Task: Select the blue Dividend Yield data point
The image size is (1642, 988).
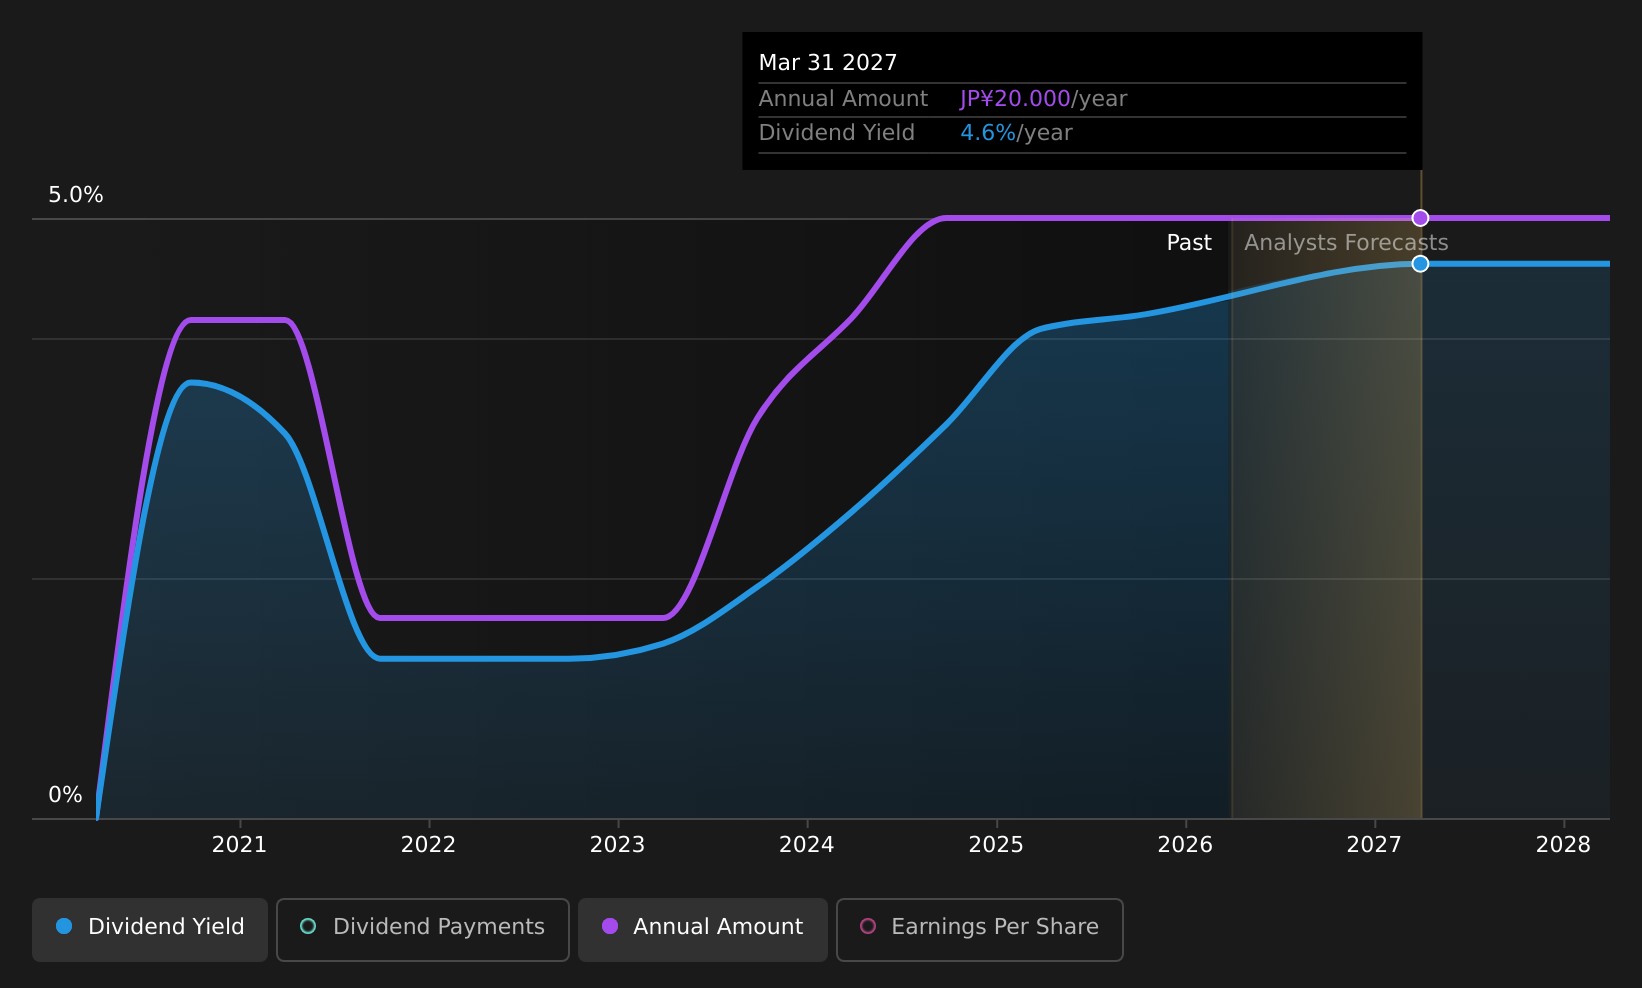Action: (1420, 264)
